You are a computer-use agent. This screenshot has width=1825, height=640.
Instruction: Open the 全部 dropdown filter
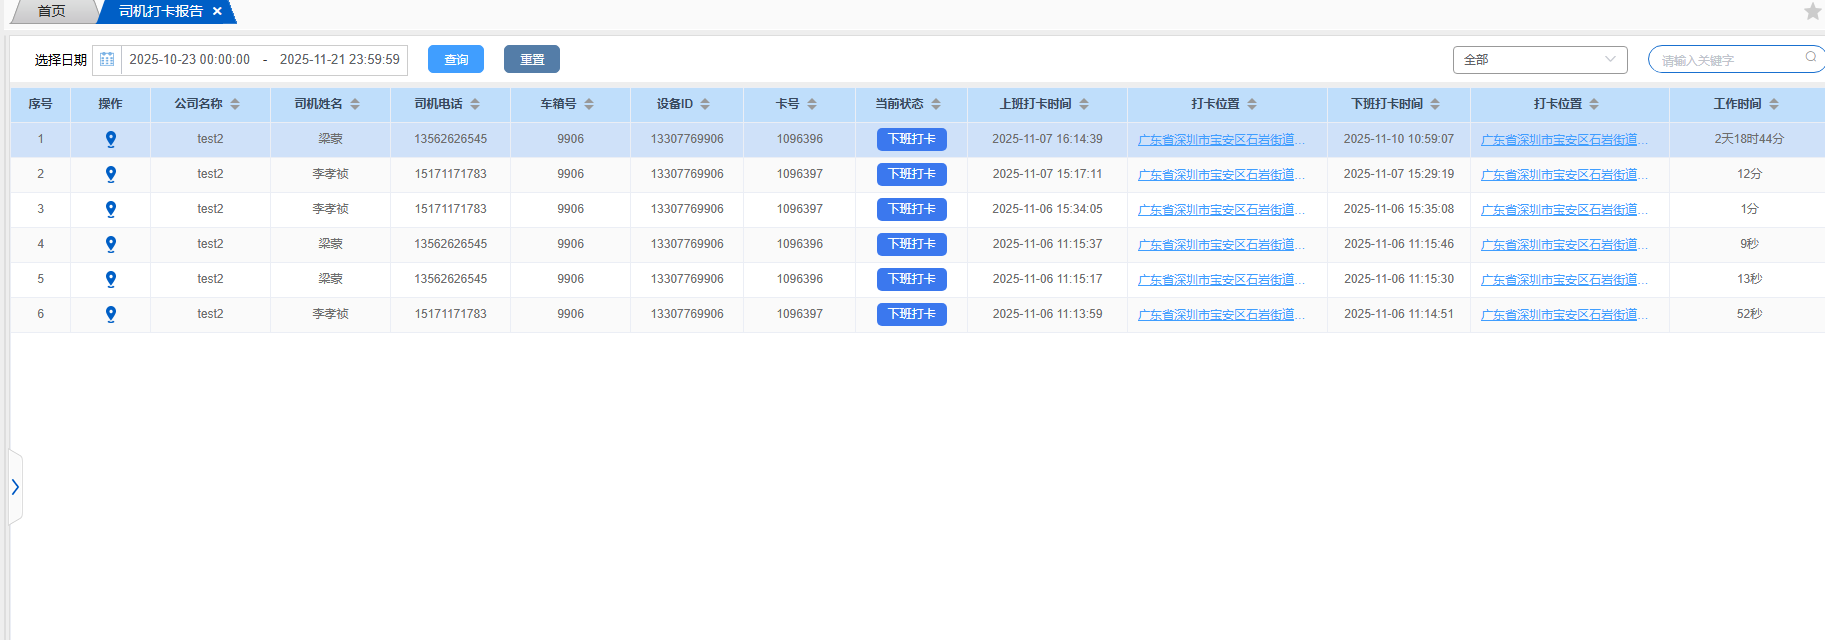(1539, 60)
